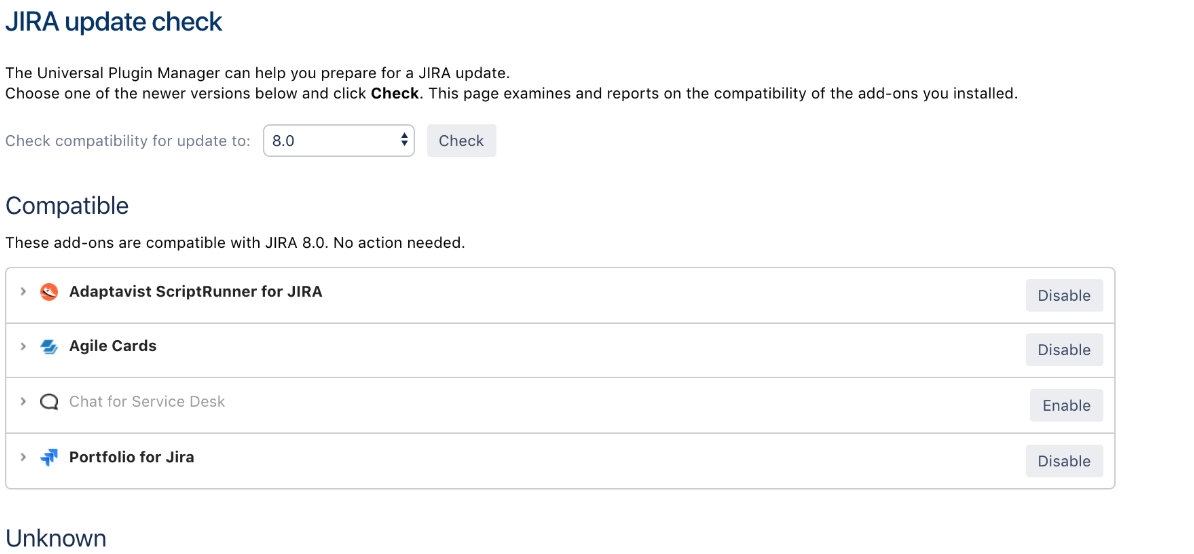
Task: Expand the Adaptavist ScriptRunner for JIRA row
Action: pyautogui.click(x=23, y=292)
